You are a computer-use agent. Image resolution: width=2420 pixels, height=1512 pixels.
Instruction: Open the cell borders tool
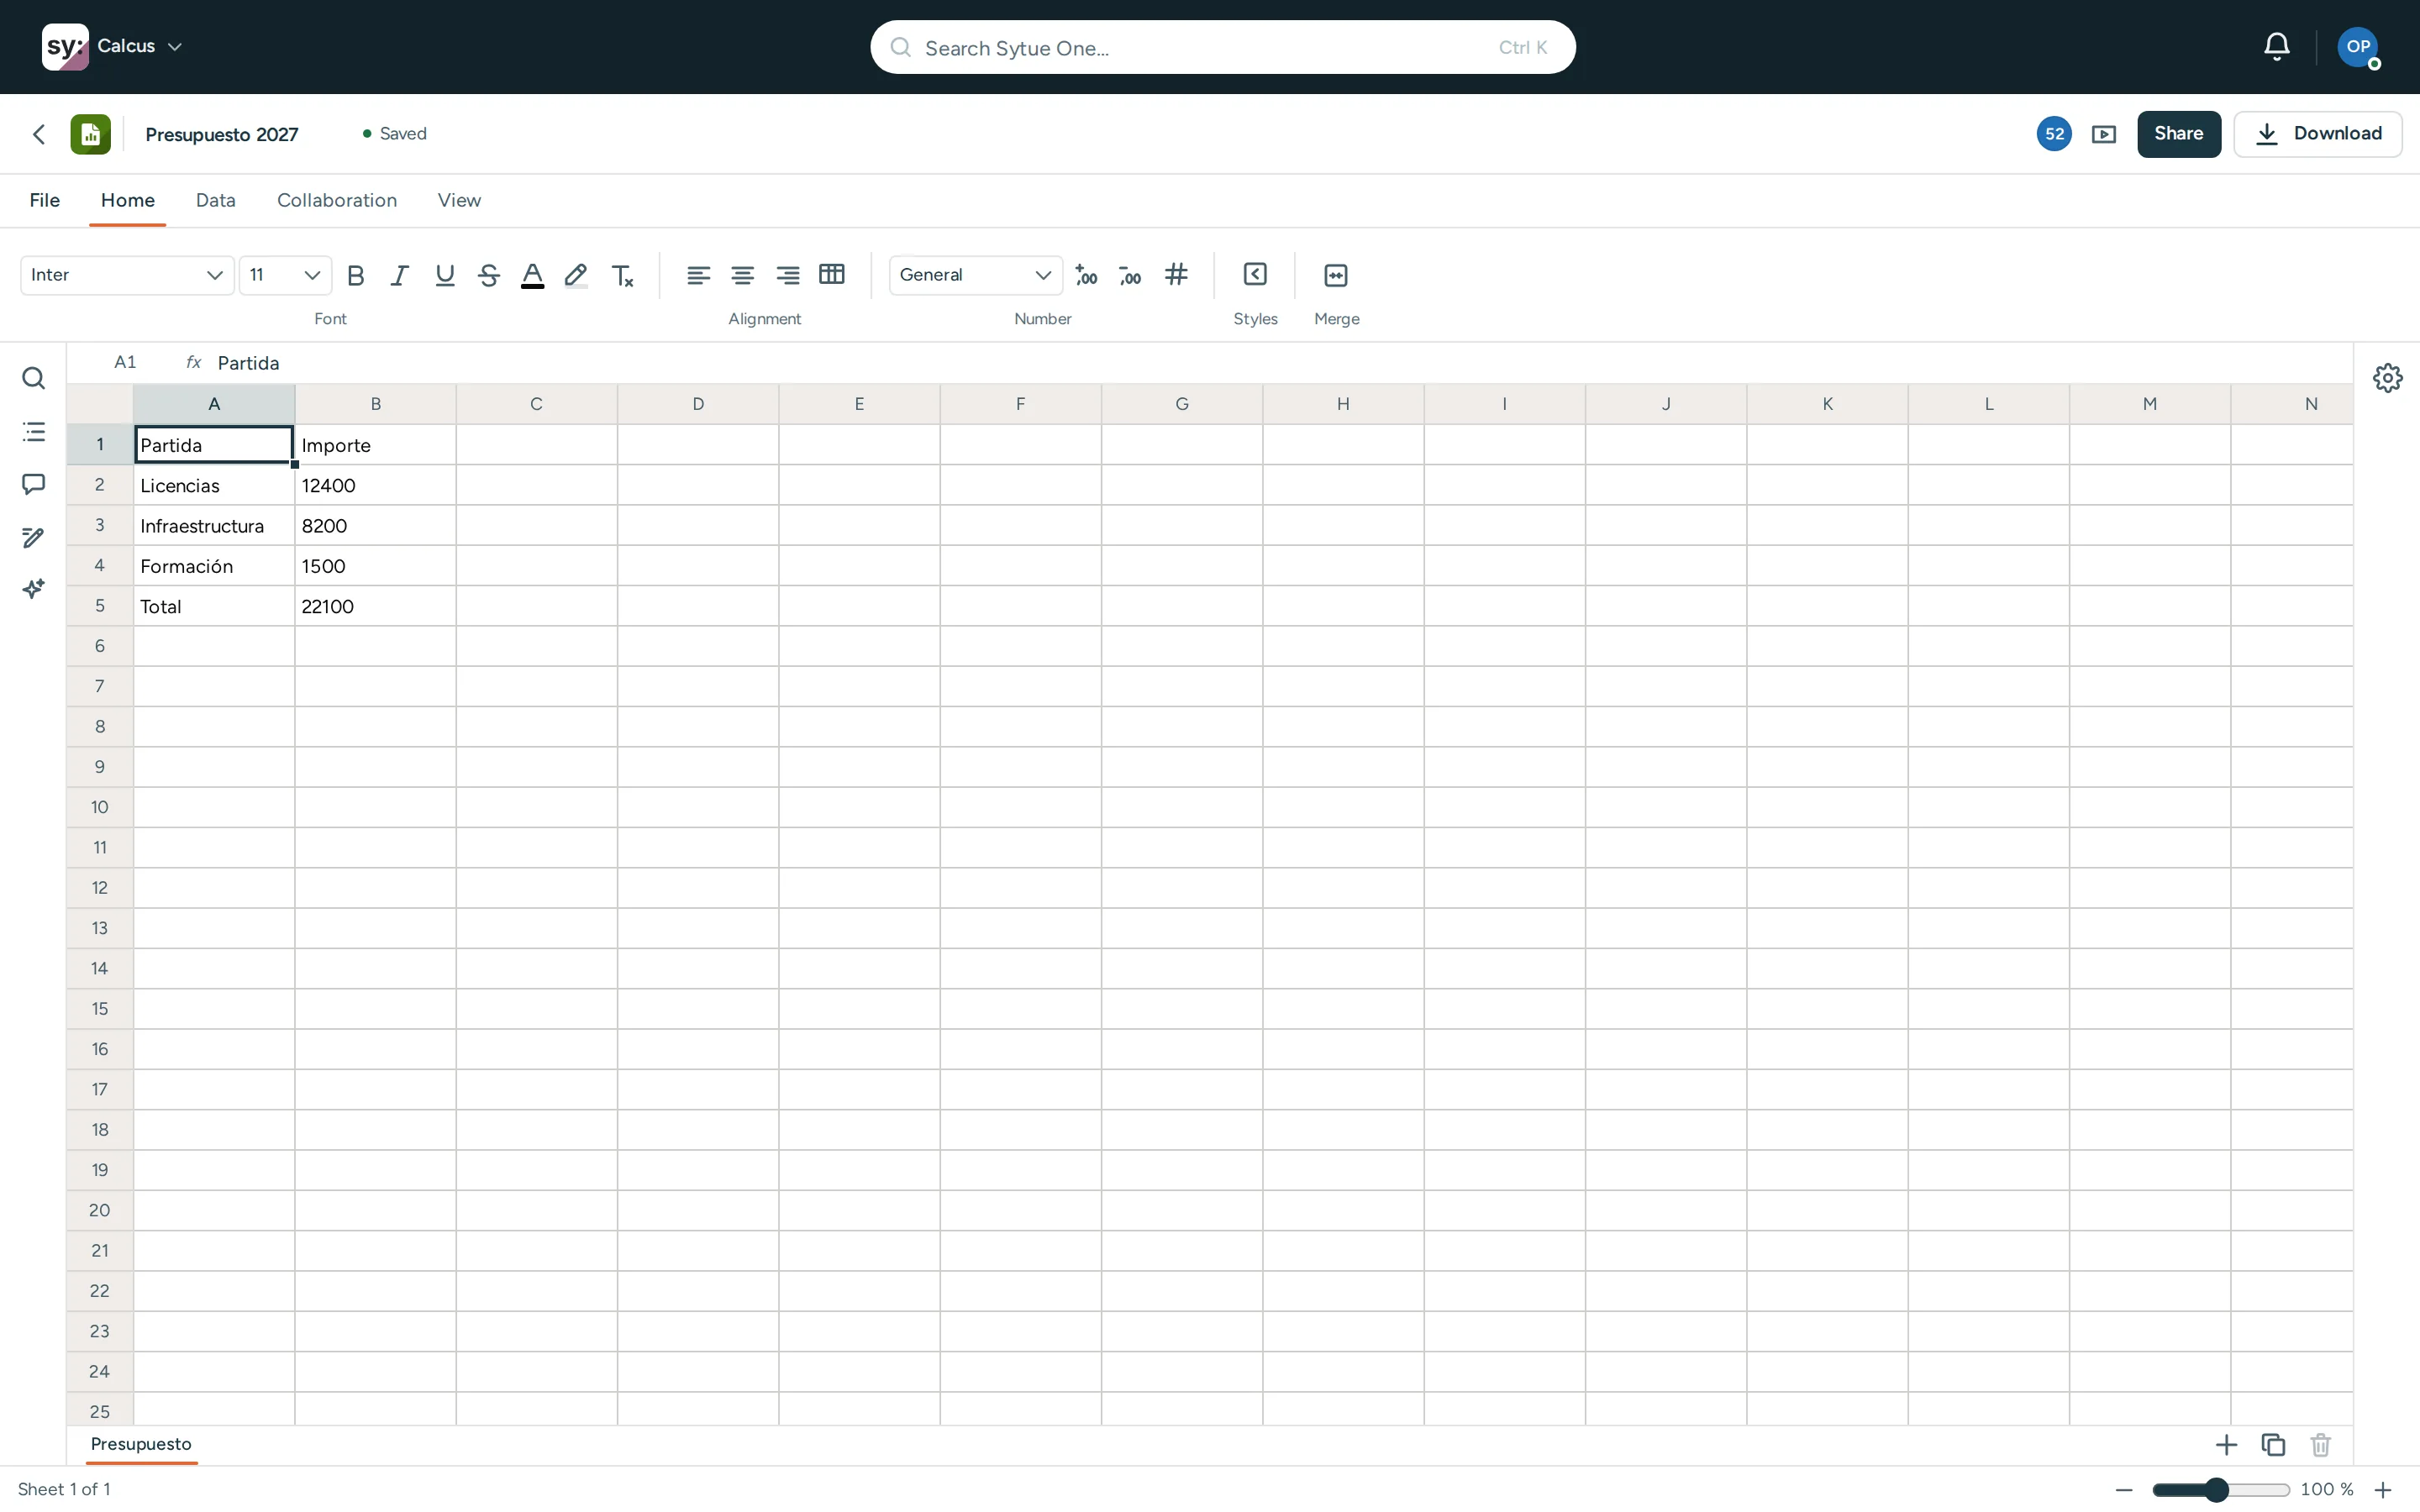[832, 274]
